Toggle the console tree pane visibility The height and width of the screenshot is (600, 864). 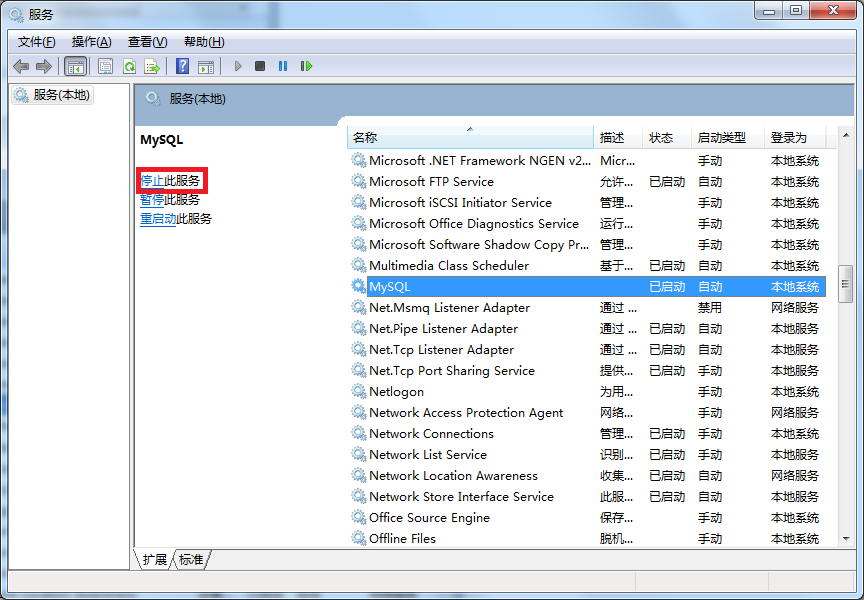click(75, 66)
